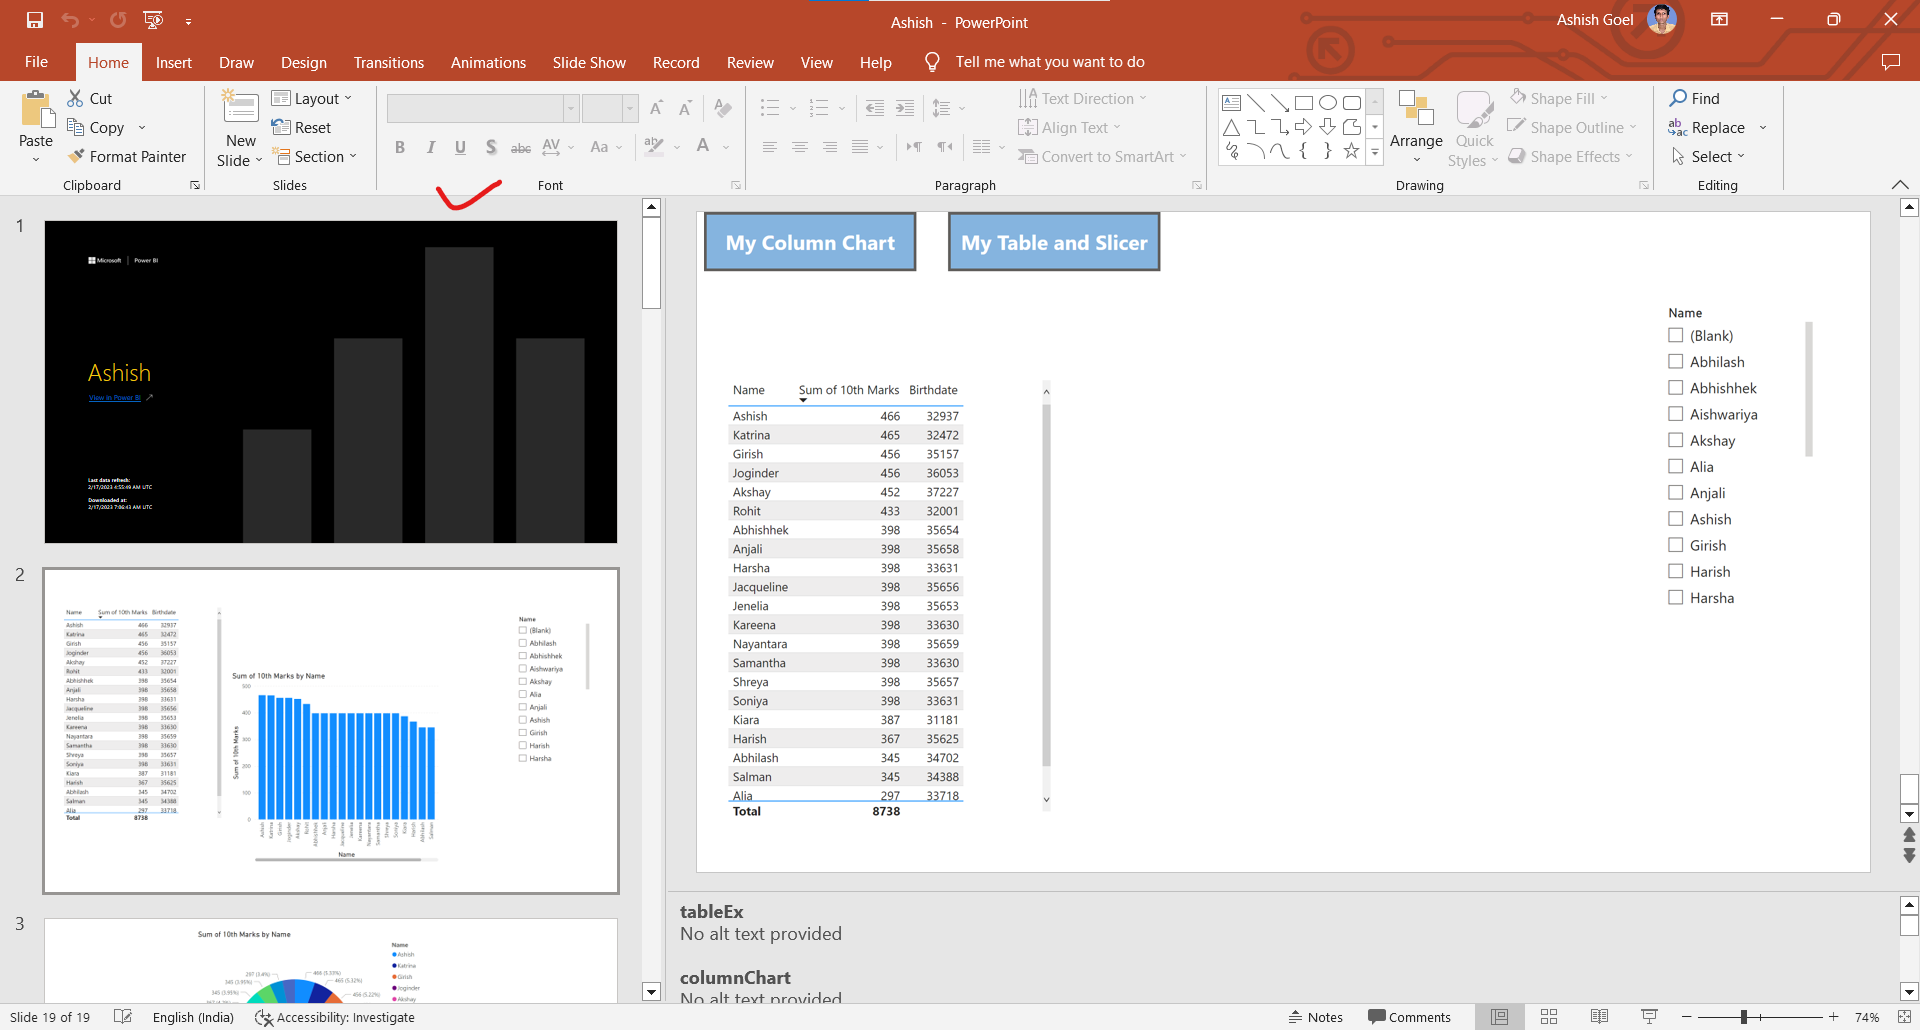Click the Strikethrough icon
This screenshot has width=1920, height=1030.
click(x=520, y=147)
